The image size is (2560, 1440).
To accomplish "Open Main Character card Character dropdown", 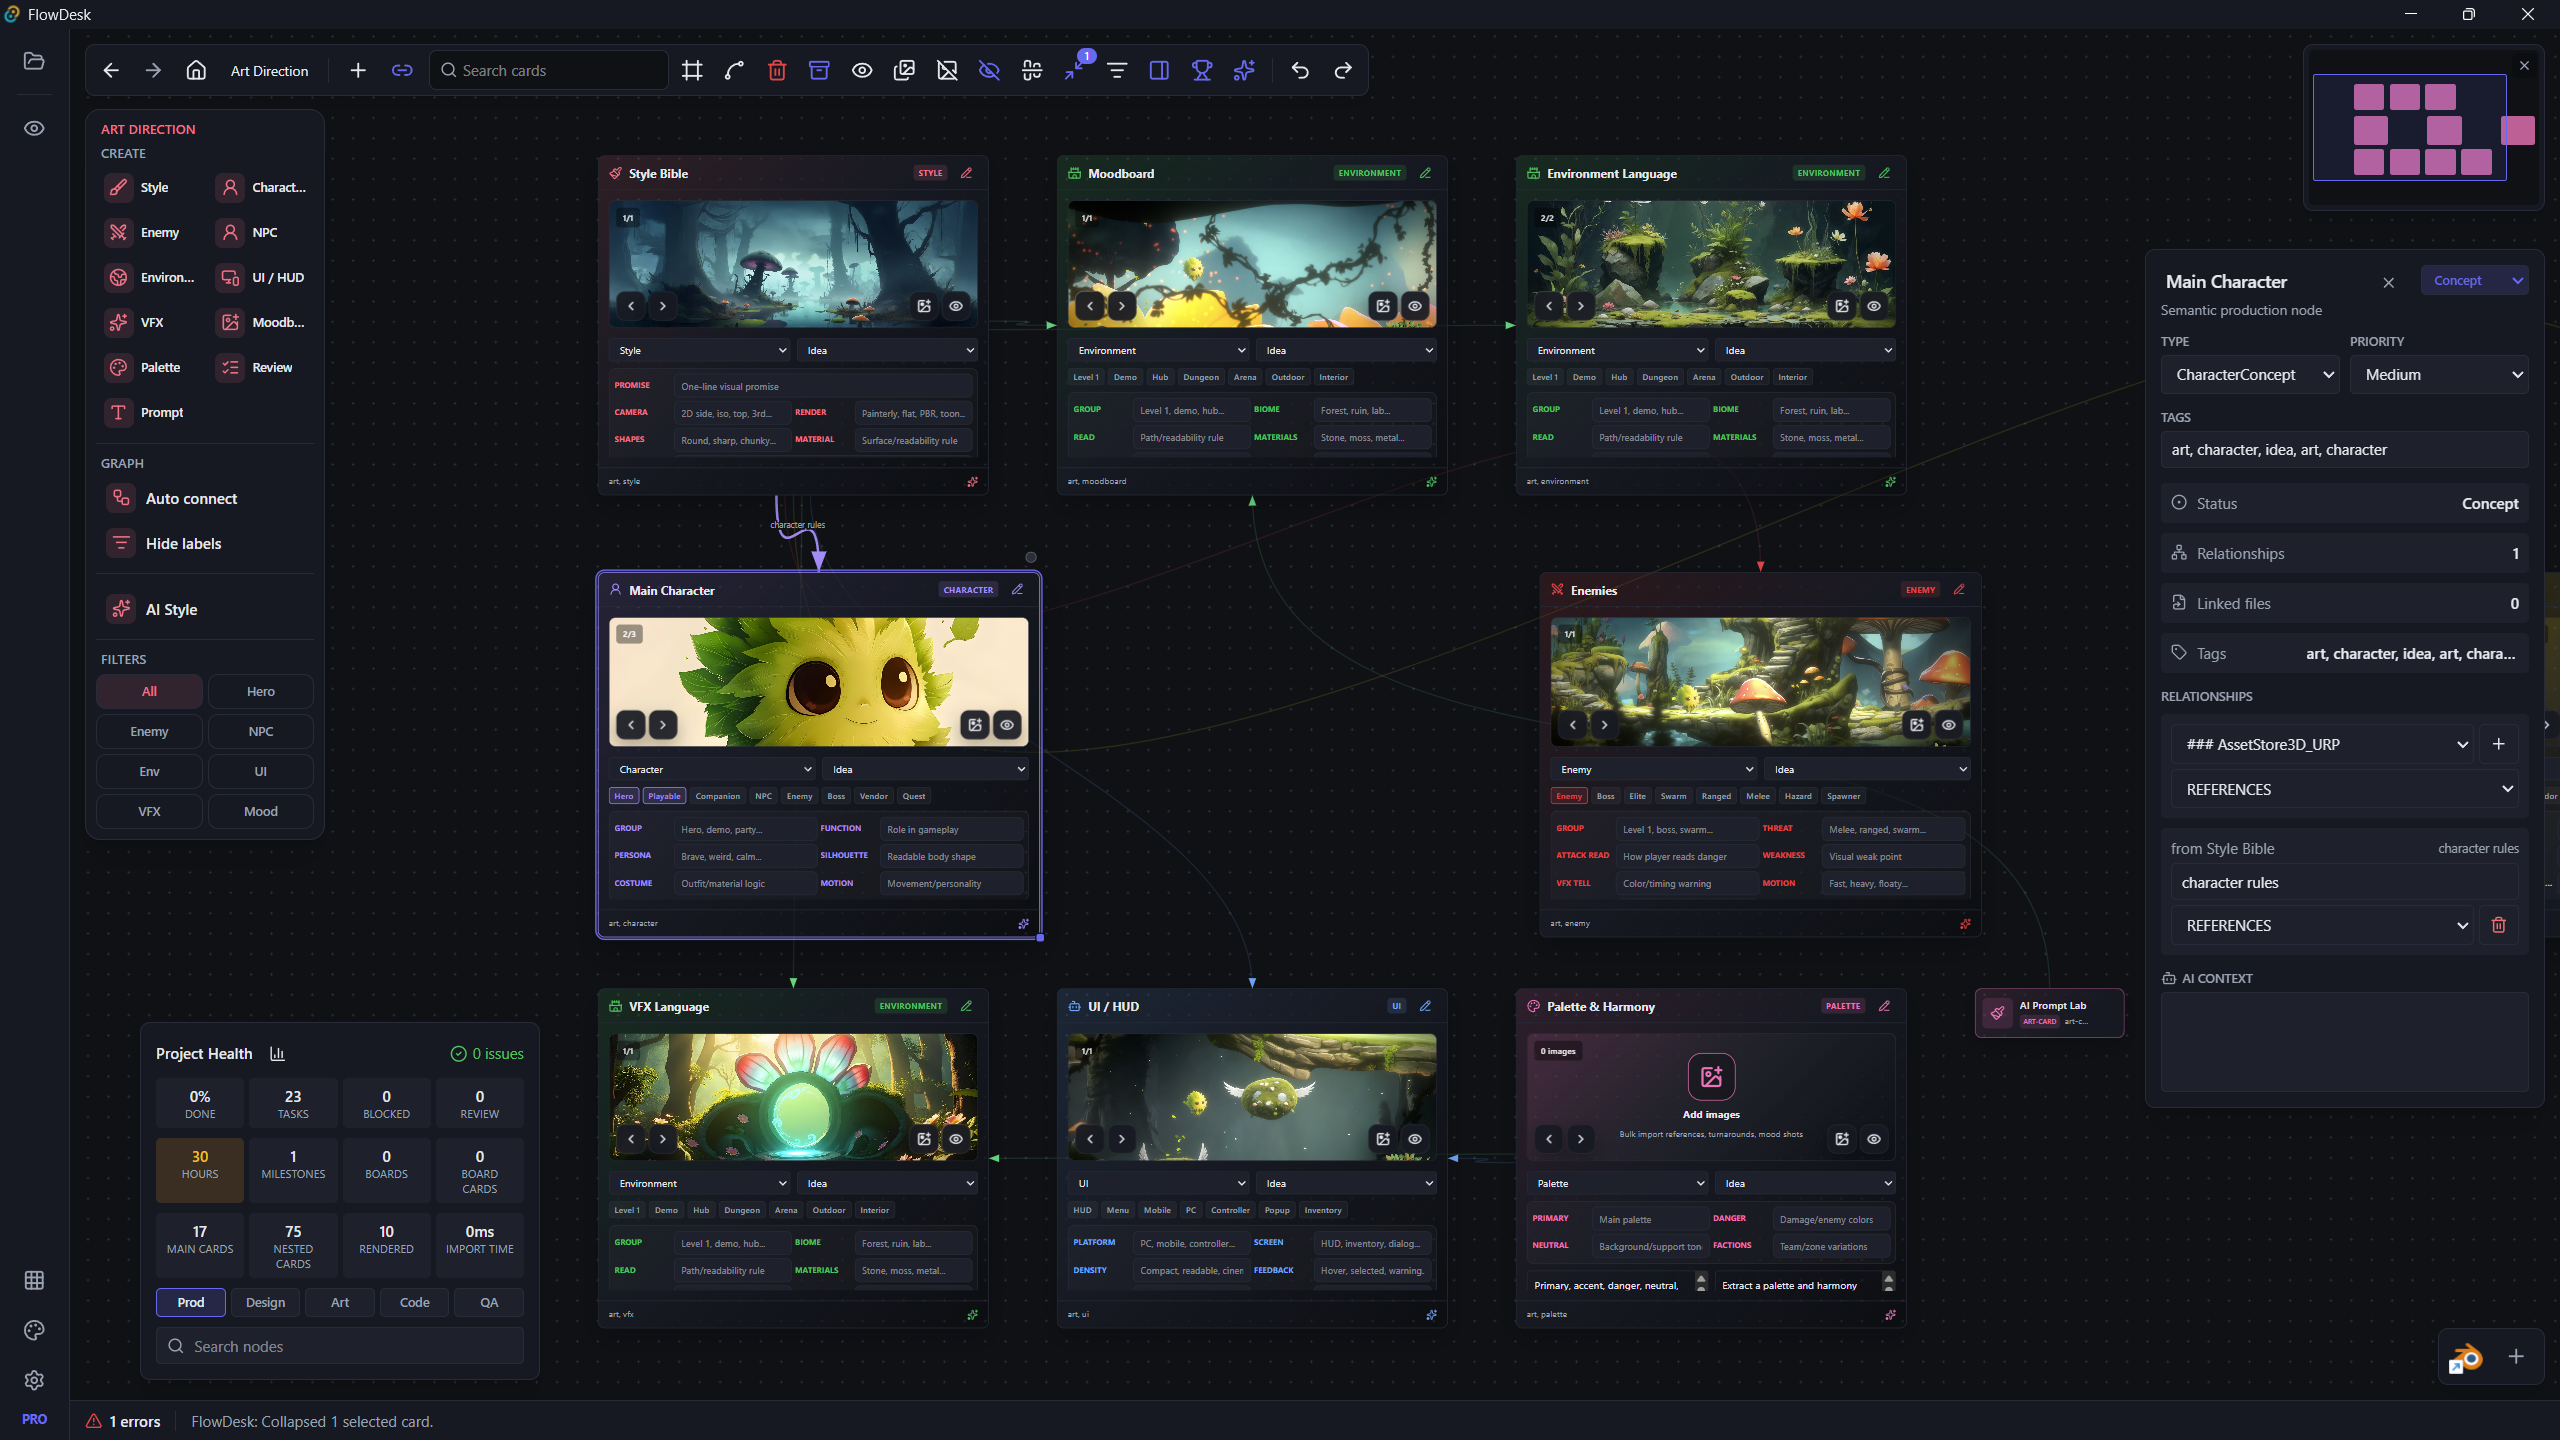I will (714, 769).
